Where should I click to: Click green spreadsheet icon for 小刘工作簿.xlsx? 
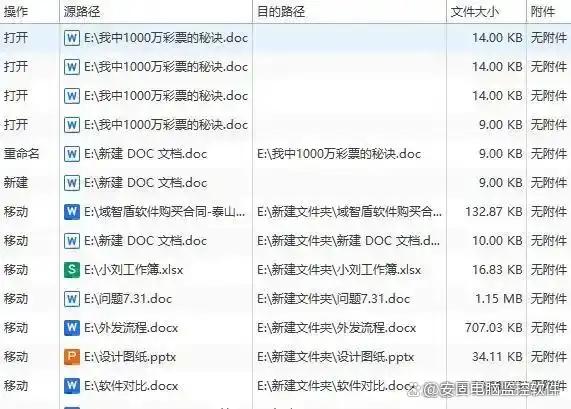pyautogui.click(x=72, y=270)
